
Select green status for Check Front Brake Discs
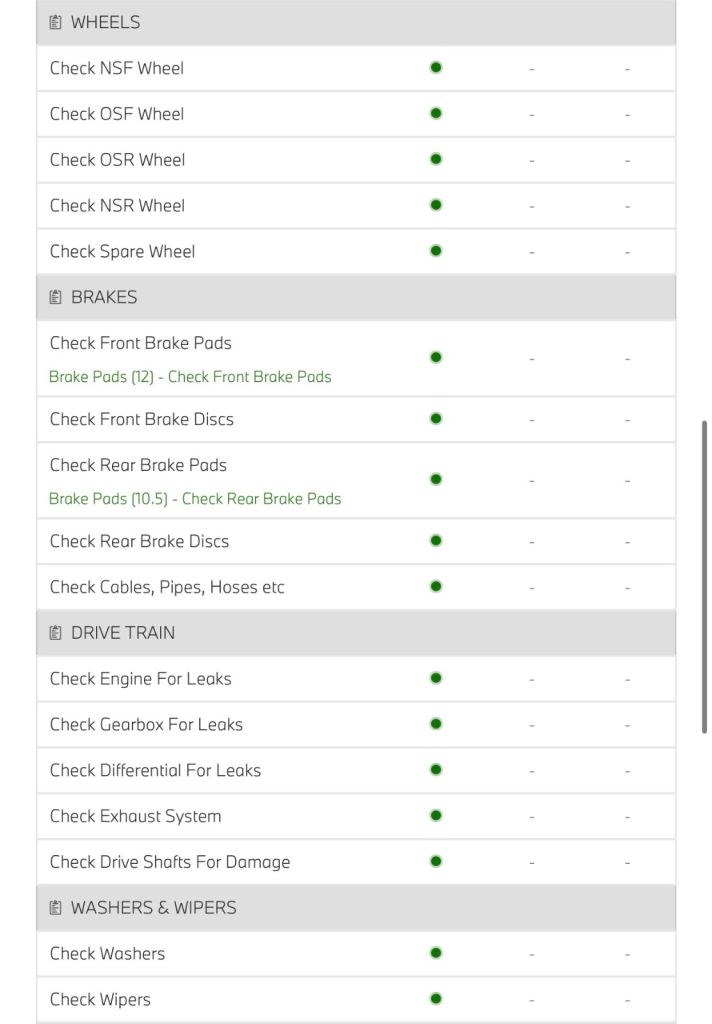(x=436, y=419)
